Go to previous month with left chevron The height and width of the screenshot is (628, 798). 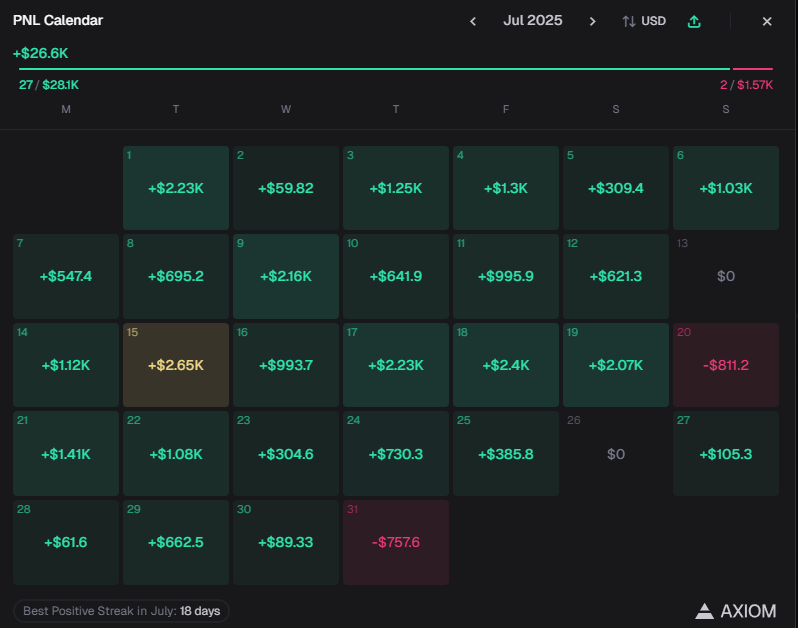[x=473, y=21]
